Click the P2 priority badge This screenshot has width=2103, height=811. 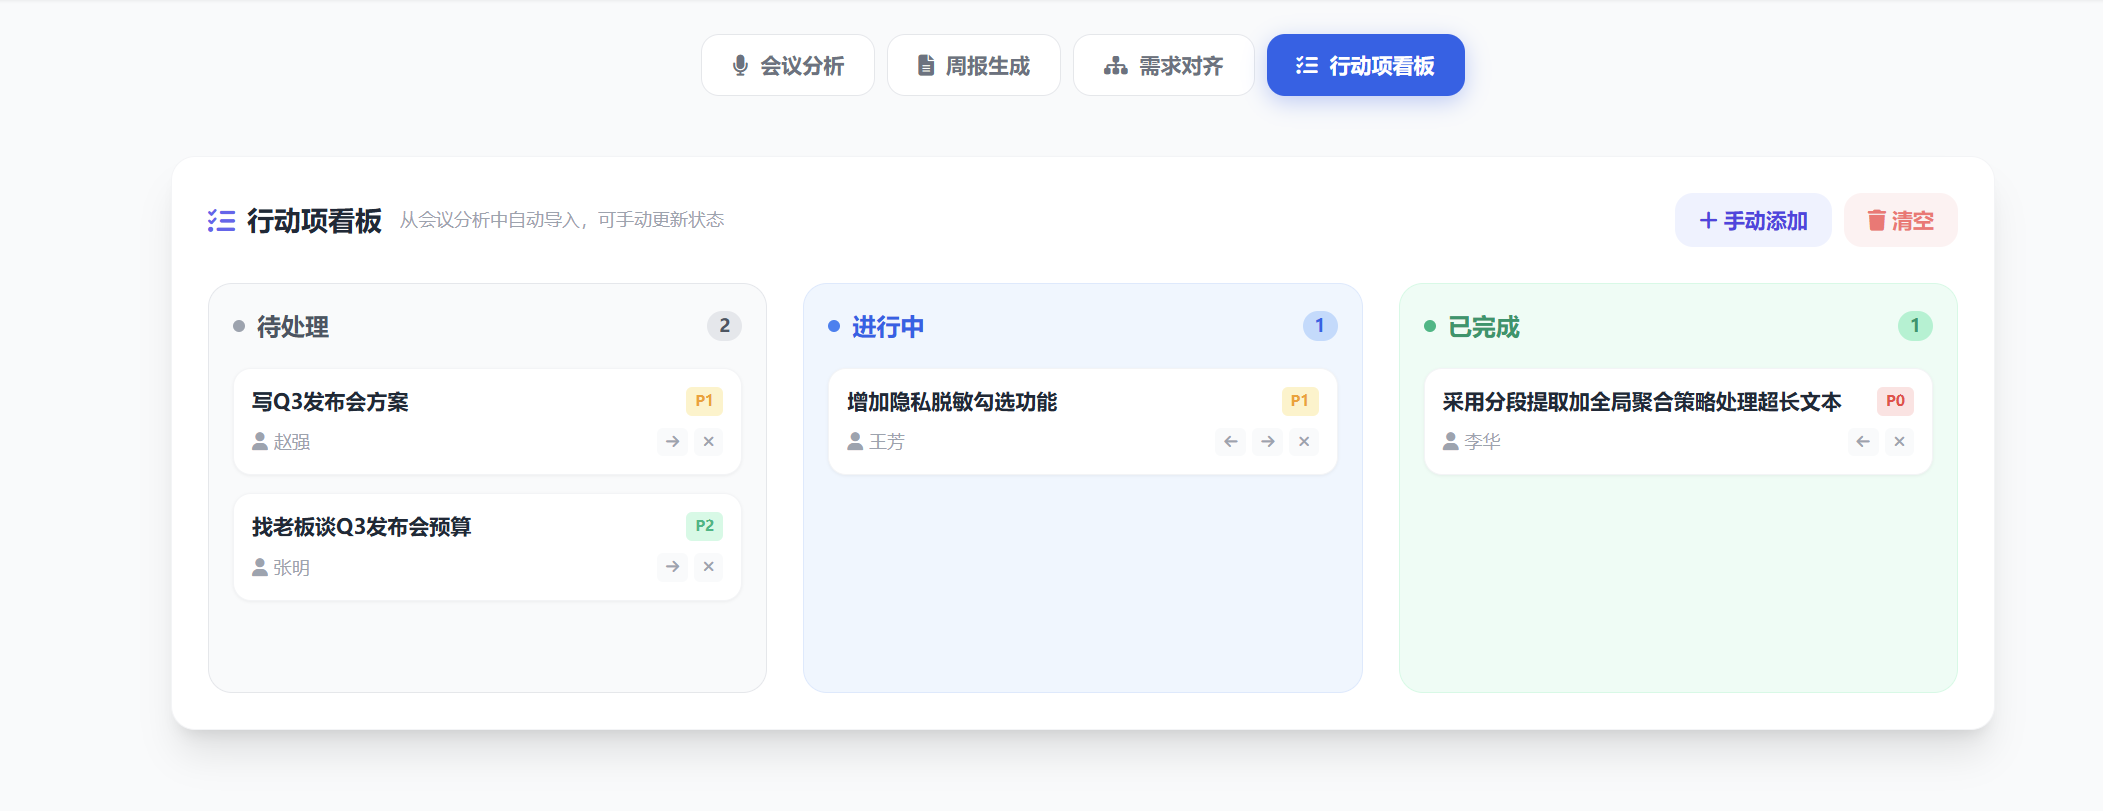[704, 526]
